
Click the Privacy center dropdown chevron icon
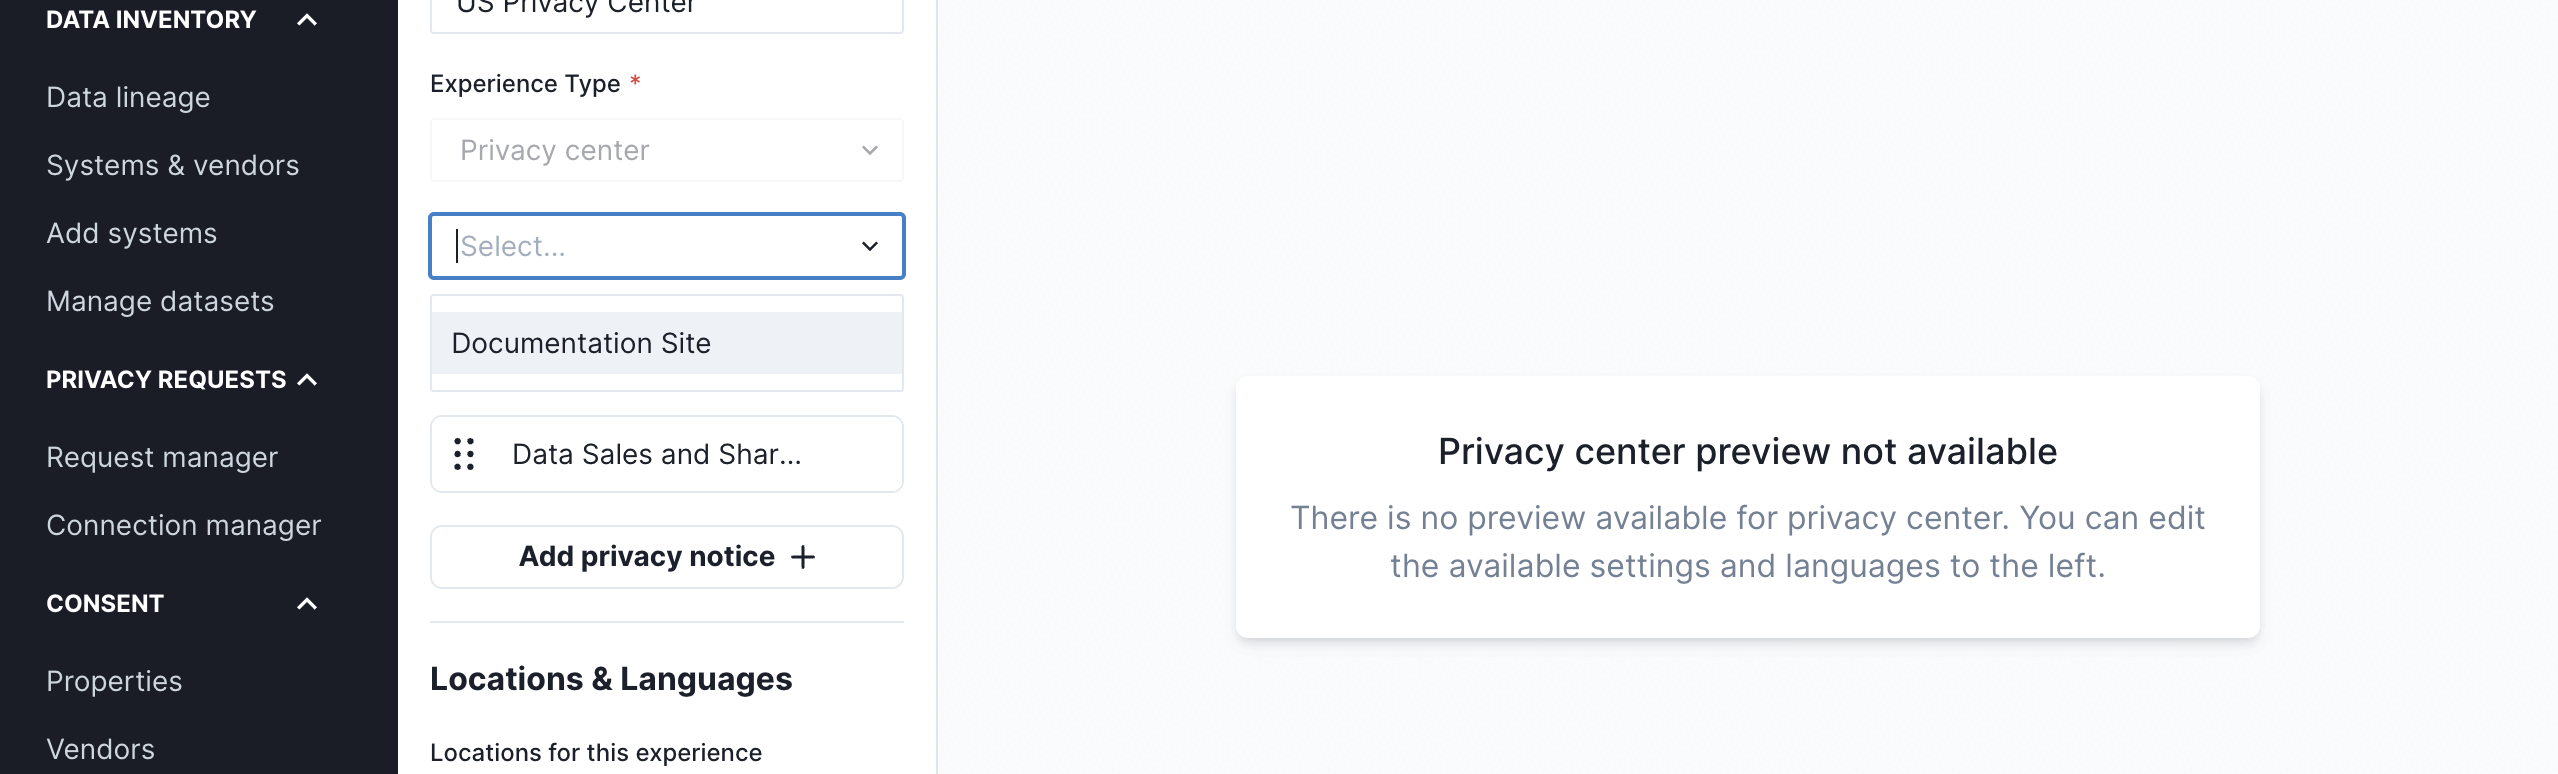point(870,150)
